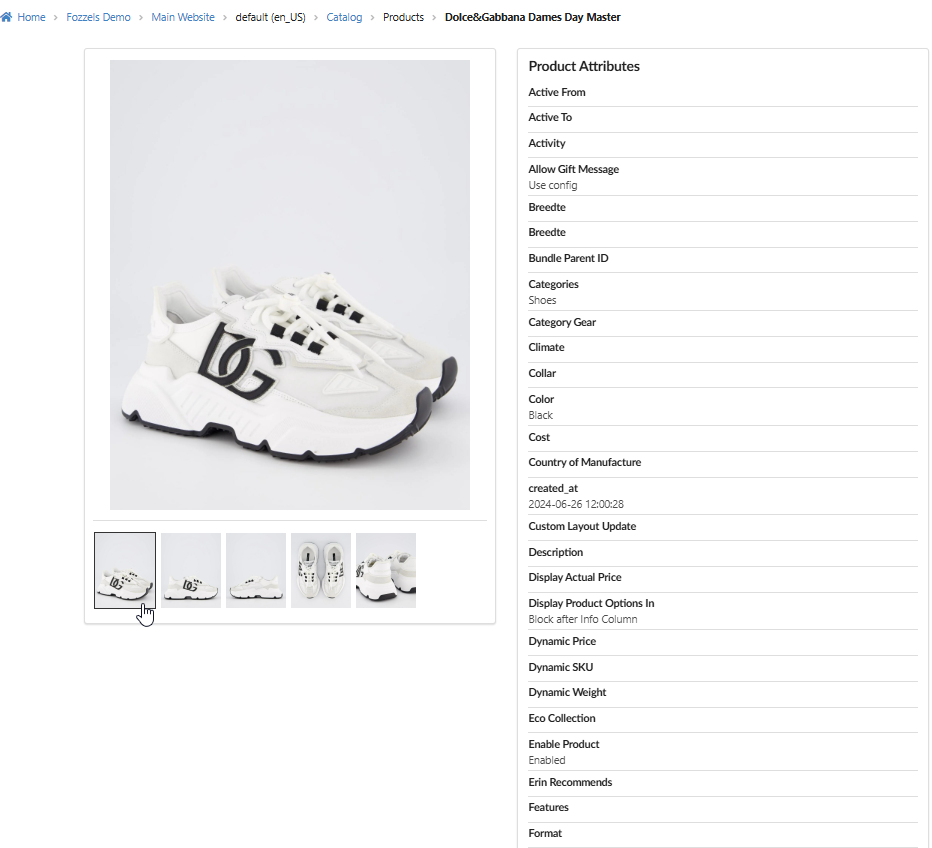This screenshot has height=848, width=932.
Task: Select the second side-view shoe thumbnail
Action: tap(191, 570)
